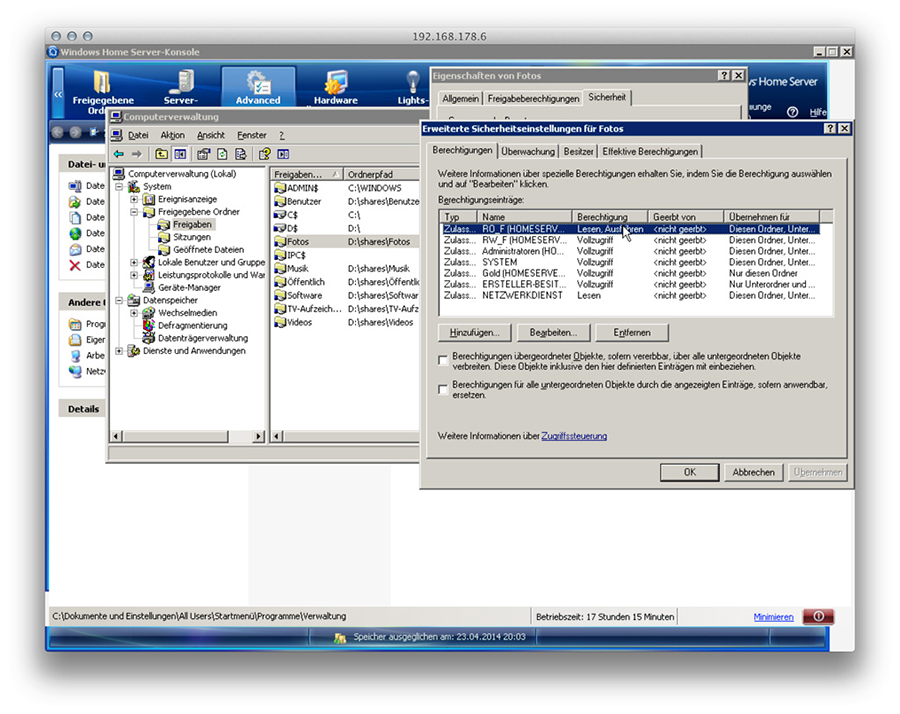Open the Server console tab icon
This screenshot has width=900, height=714.
click(181, 81)
